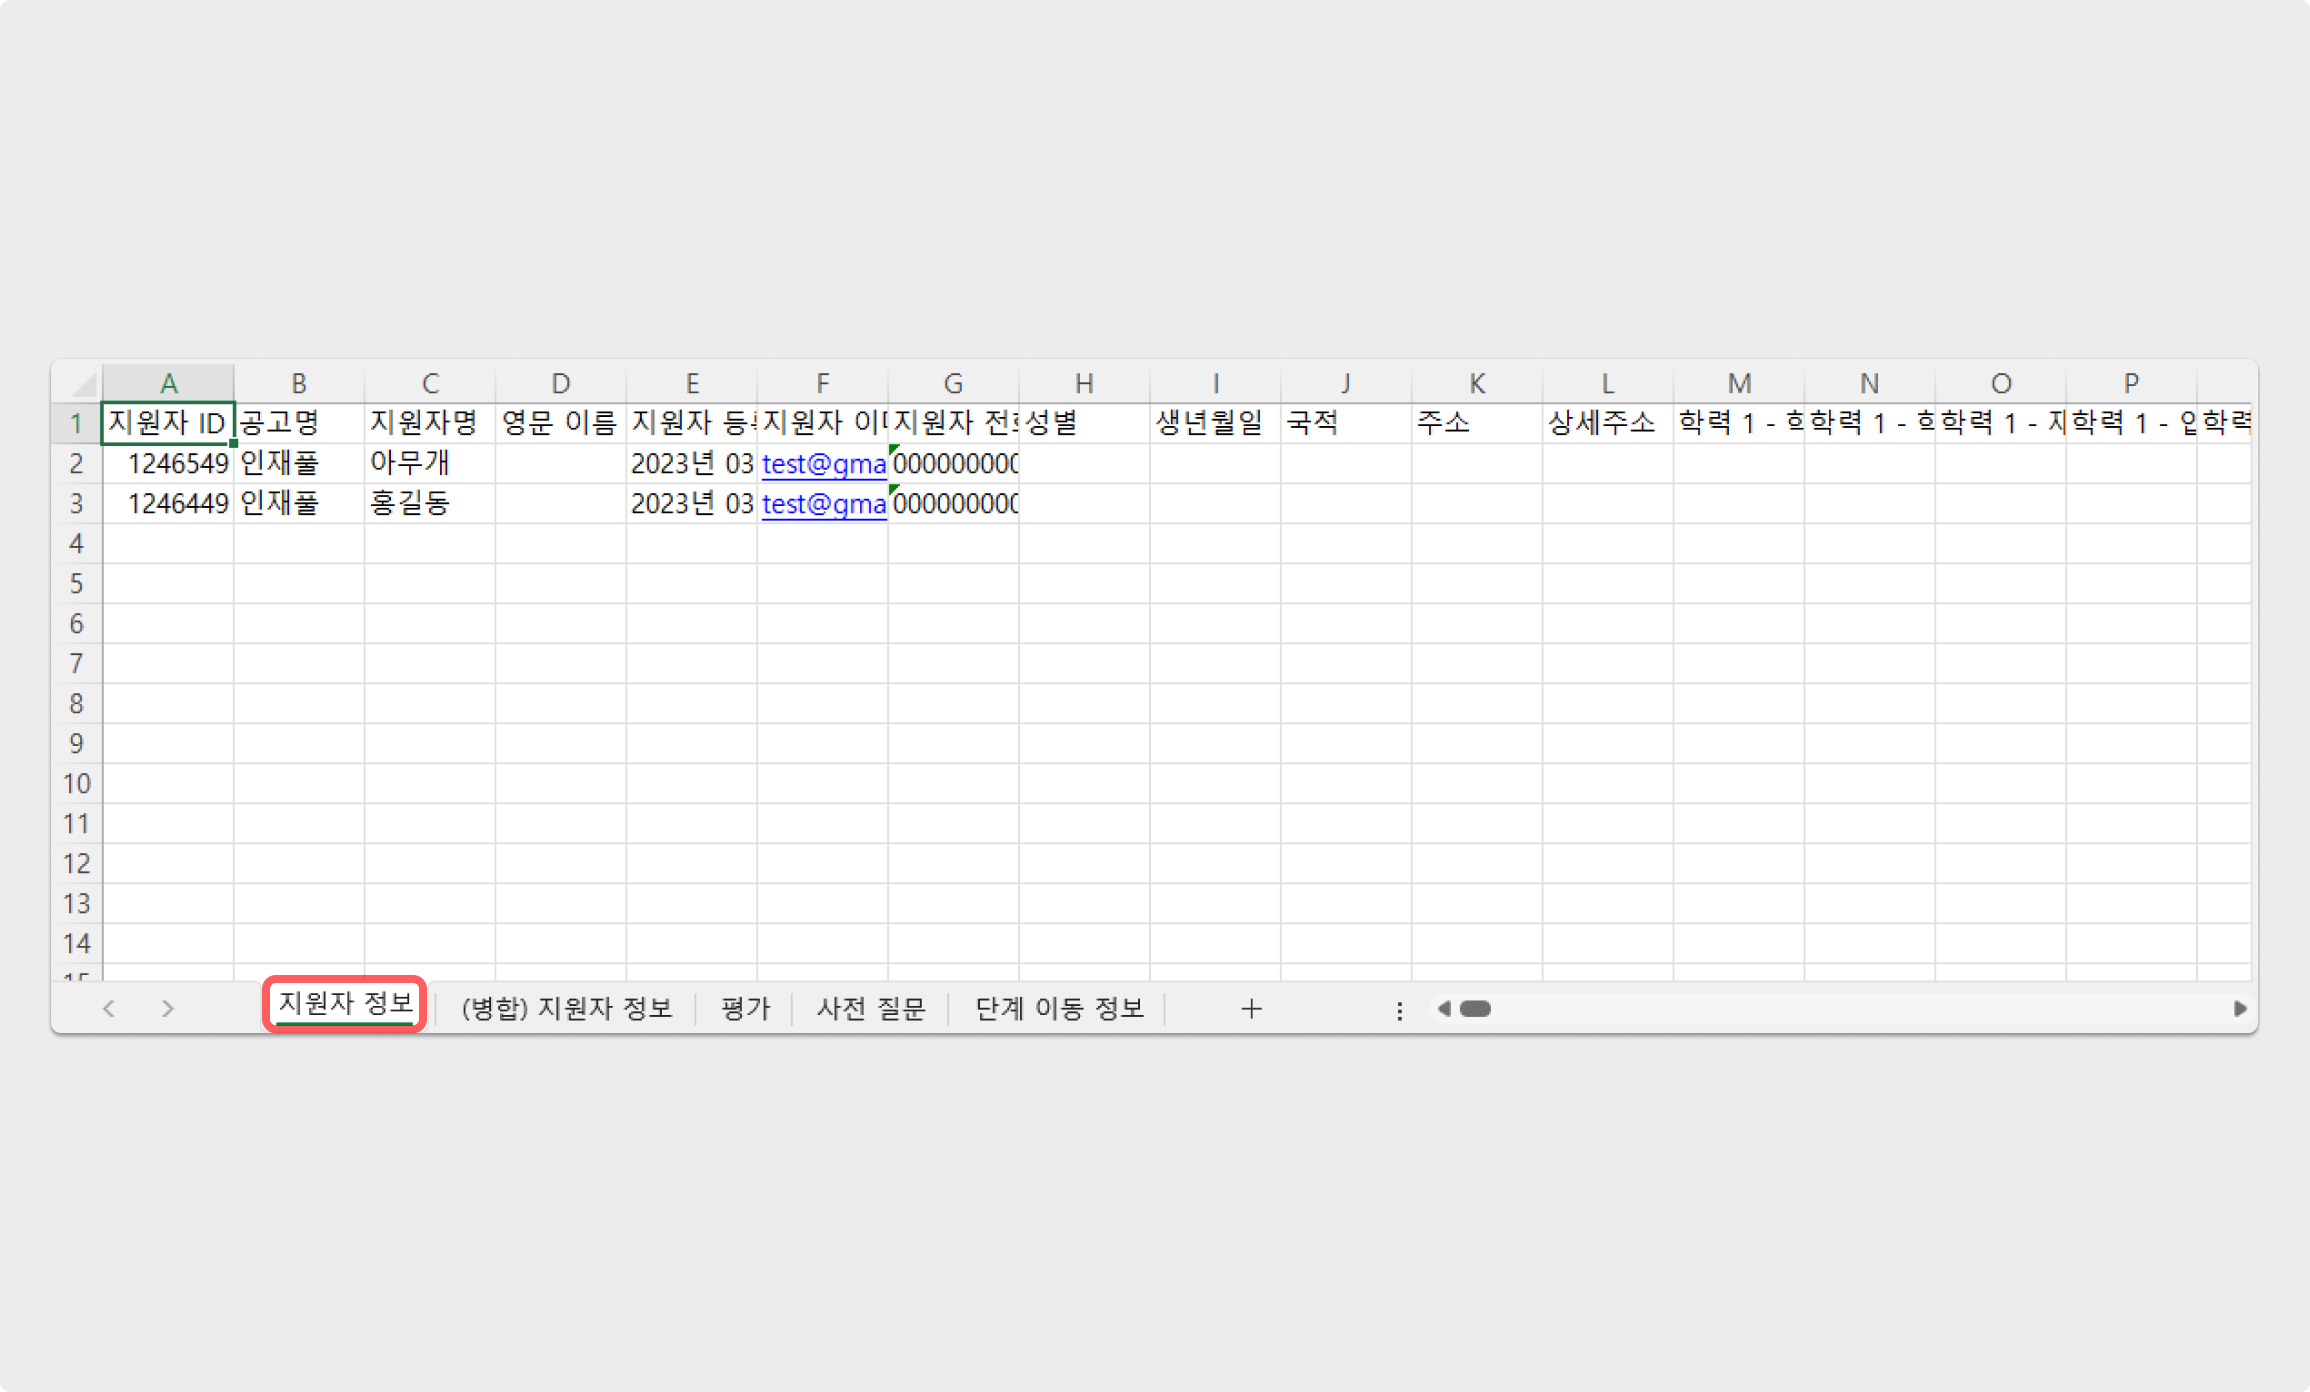Image resolution: width=2310 pixels, height=1392 pixels.
Task: Click the three-dot sheet tab options handle
Action: click(x=1399, y=1011)
